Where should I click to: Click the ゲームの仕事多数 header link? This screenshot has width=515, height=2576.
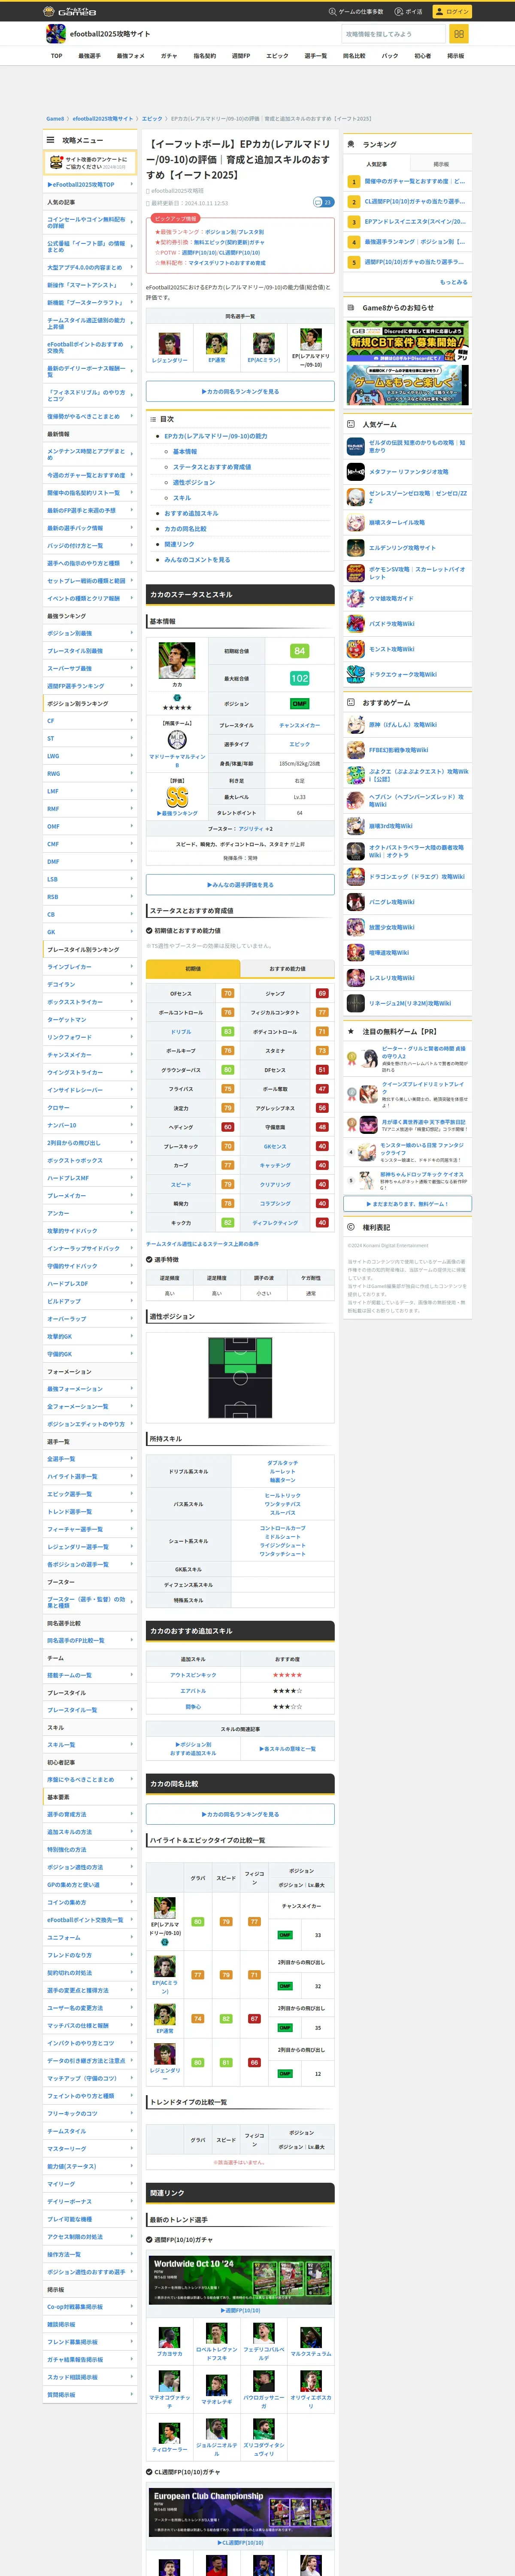(x=356, y=12)
